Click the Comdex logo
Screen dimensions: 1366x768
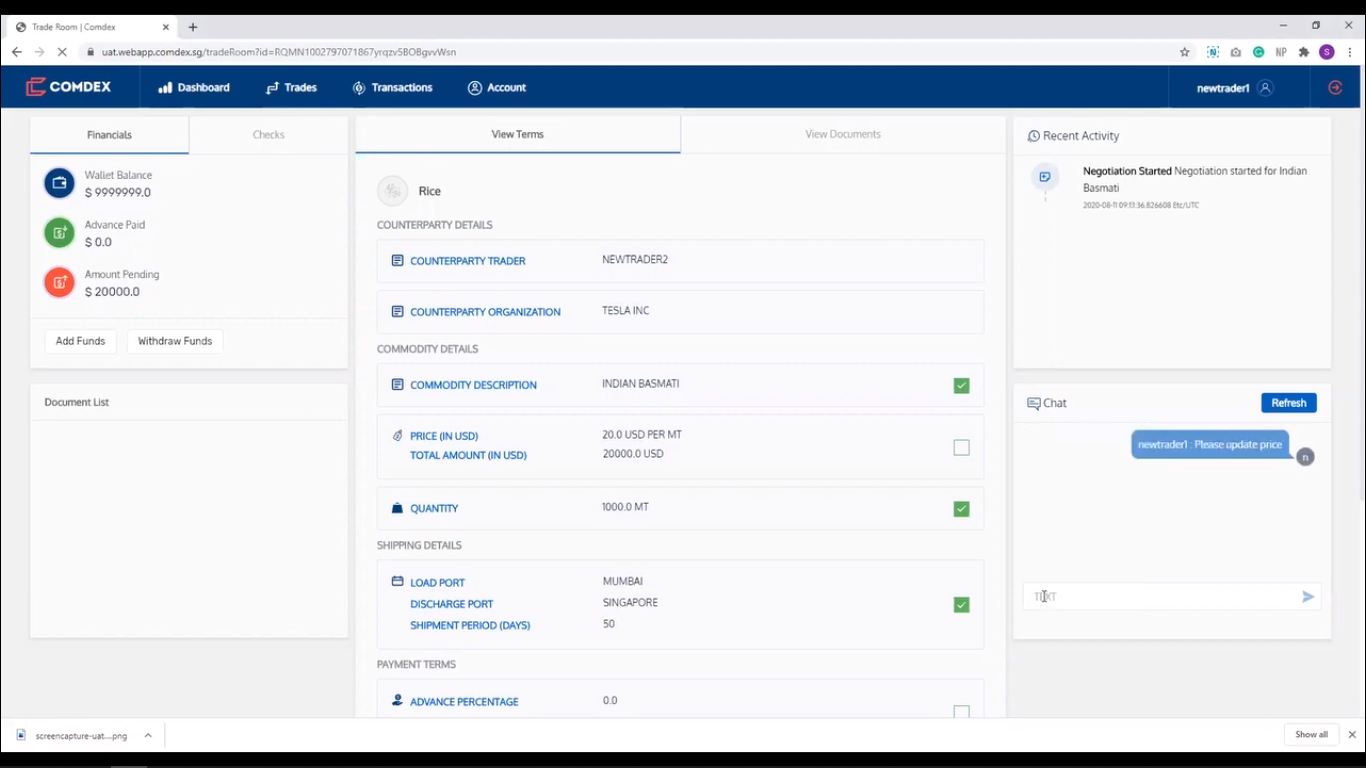click(x=68, y=87)
